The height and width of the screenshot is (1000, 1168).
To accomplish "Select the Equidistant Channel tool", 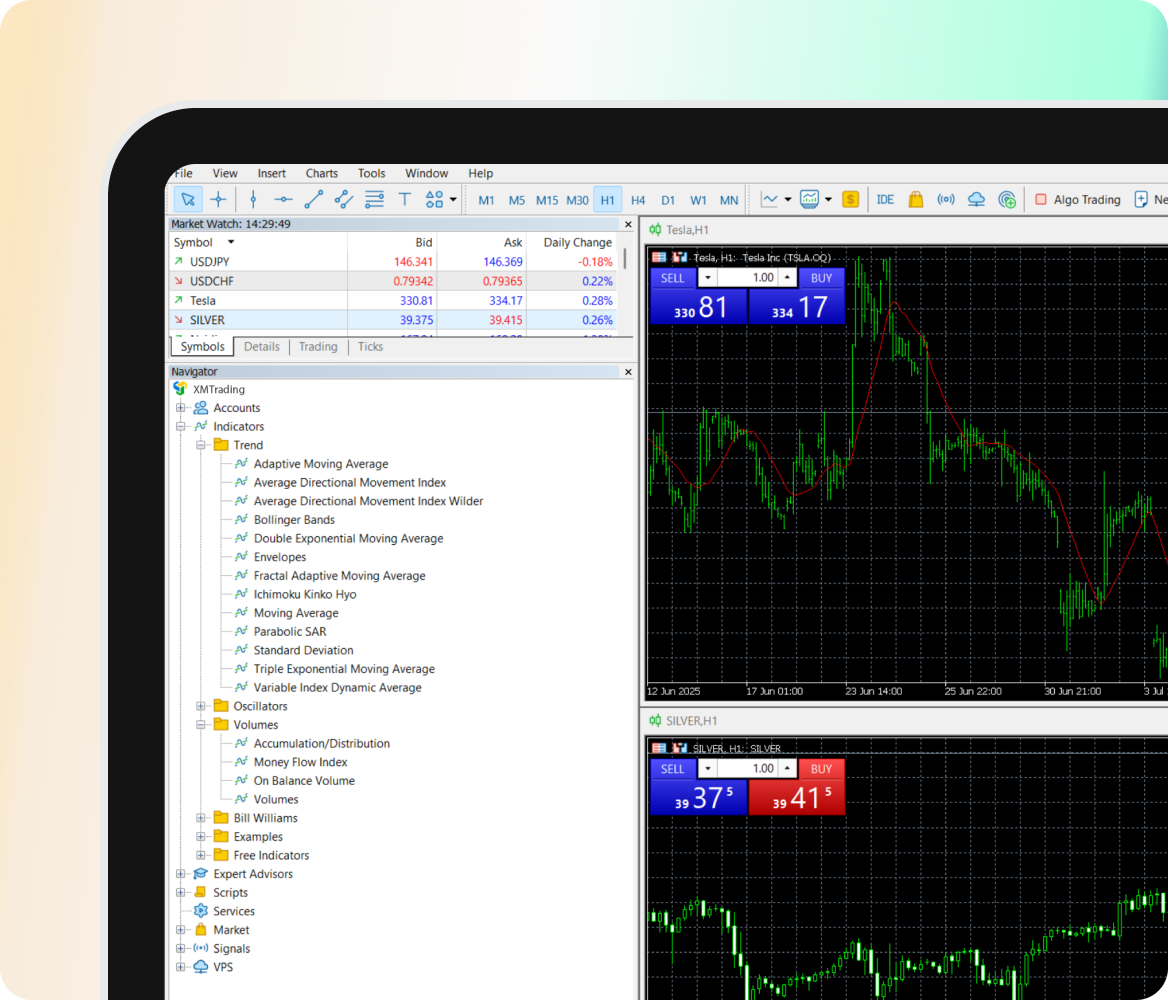I will [x=343, y=199].
